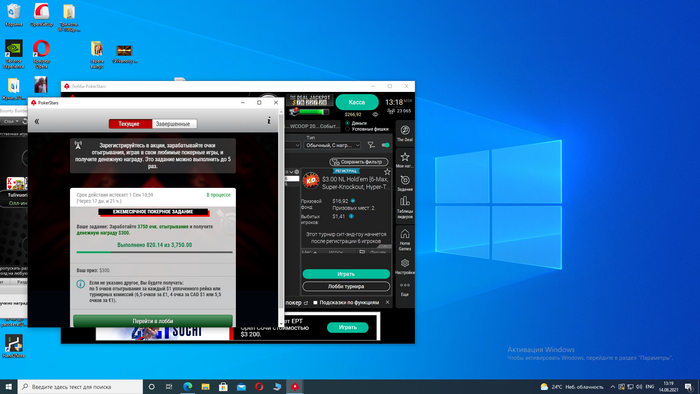Image resolution: width=700 pixels, height=394 pixels.
Task: Click the Перейти в лобби button
Action: click(153, 321)
